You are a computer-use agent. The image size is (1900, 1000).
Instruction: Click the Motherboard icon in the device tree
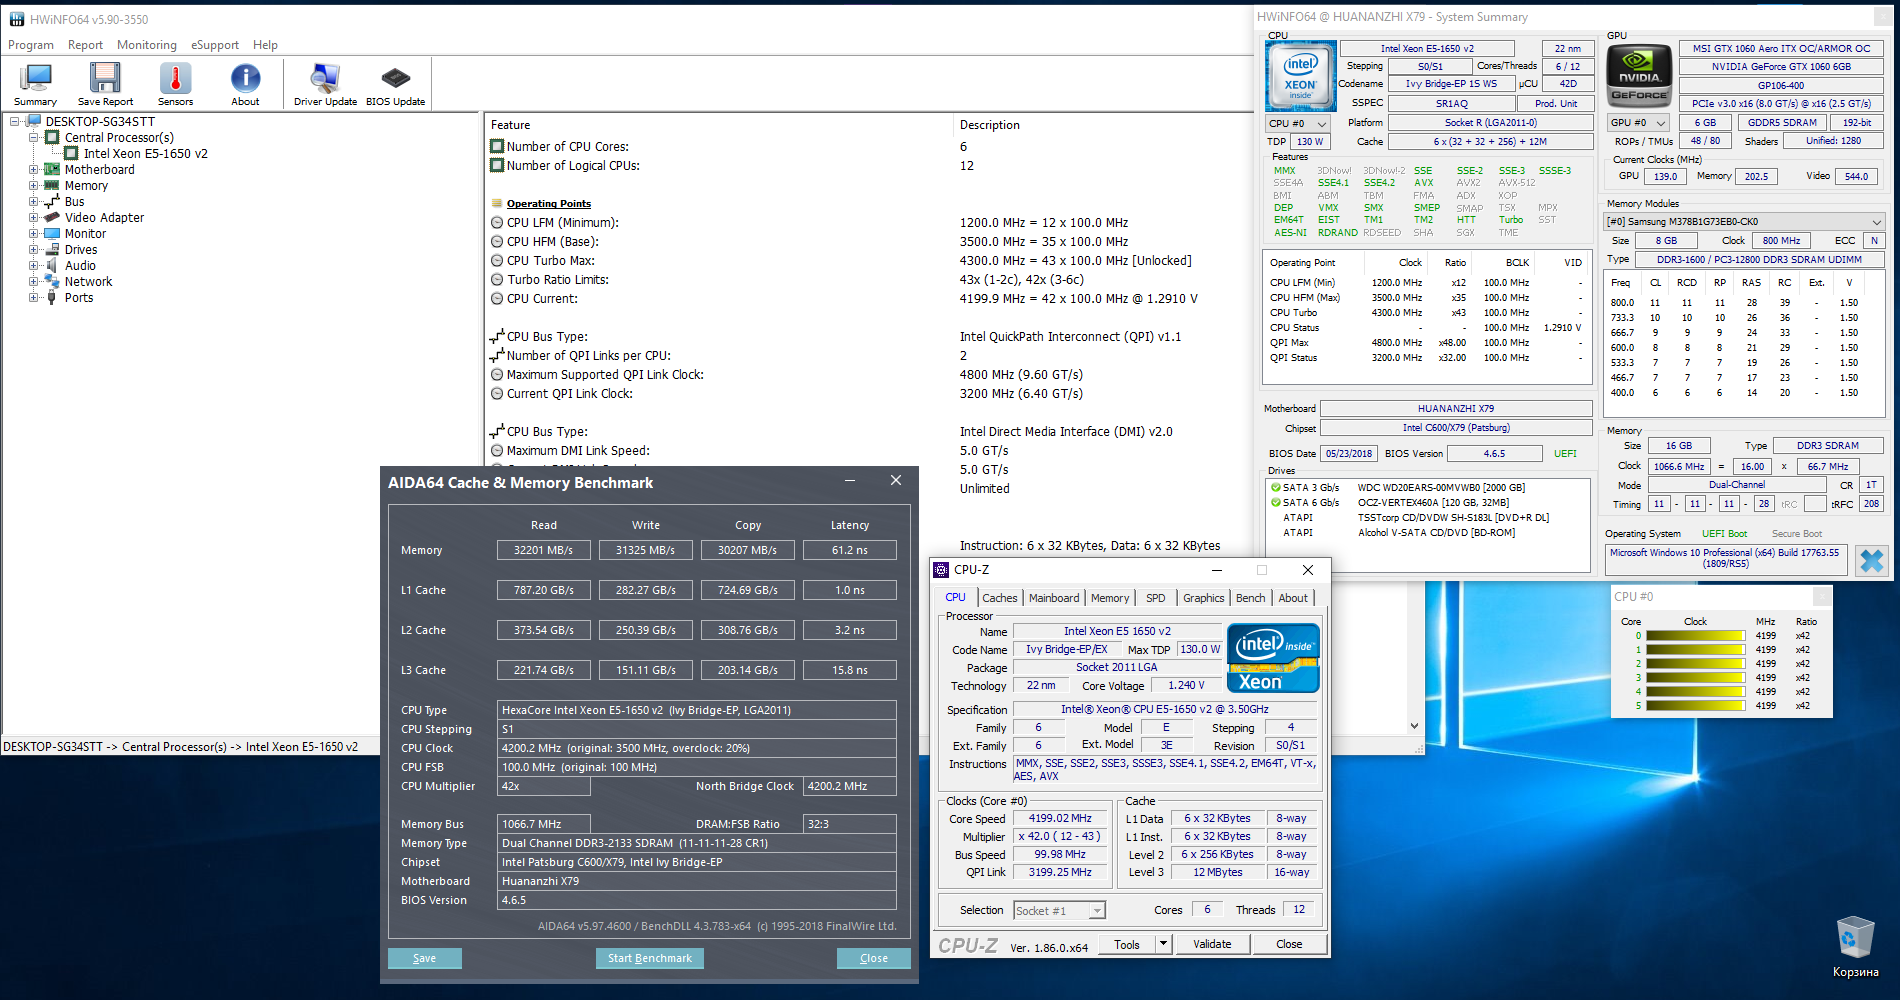point(52,170)
